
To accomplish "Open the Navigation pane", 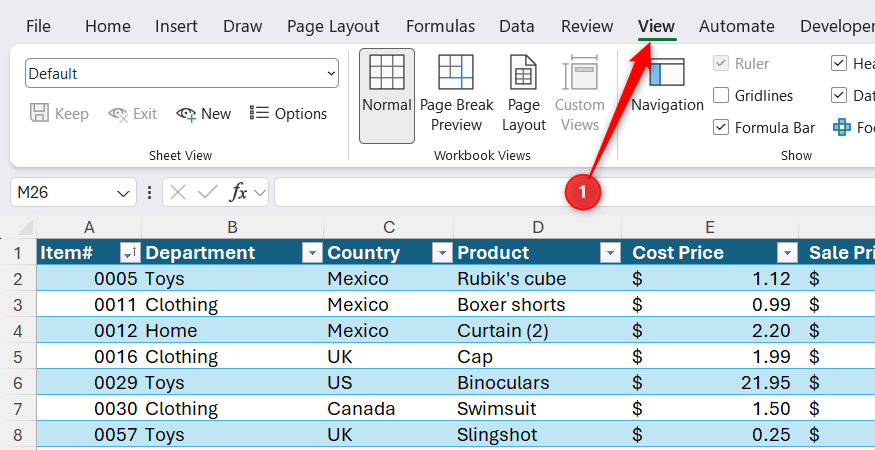I will [x=667, y=85].
